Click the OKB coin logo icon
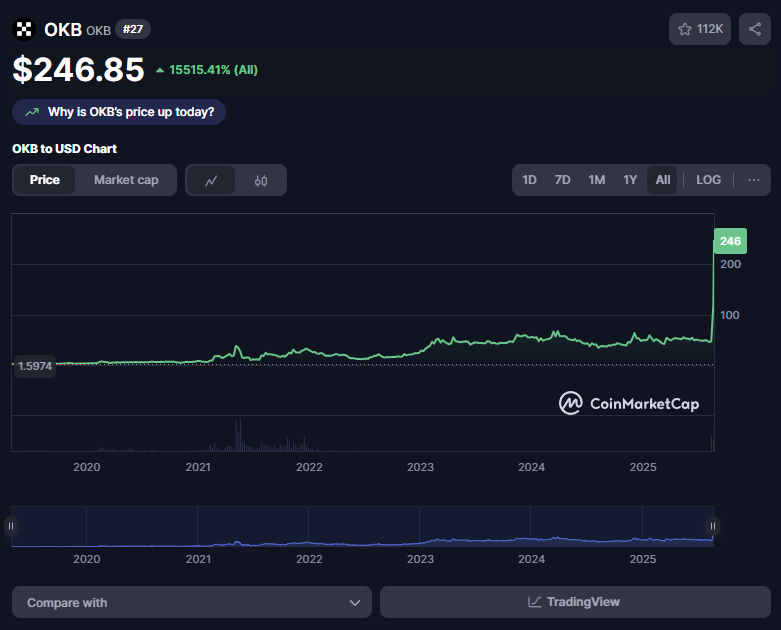Image resolution: width=781 pixels, height=630 pixels. tap(23, 29)
